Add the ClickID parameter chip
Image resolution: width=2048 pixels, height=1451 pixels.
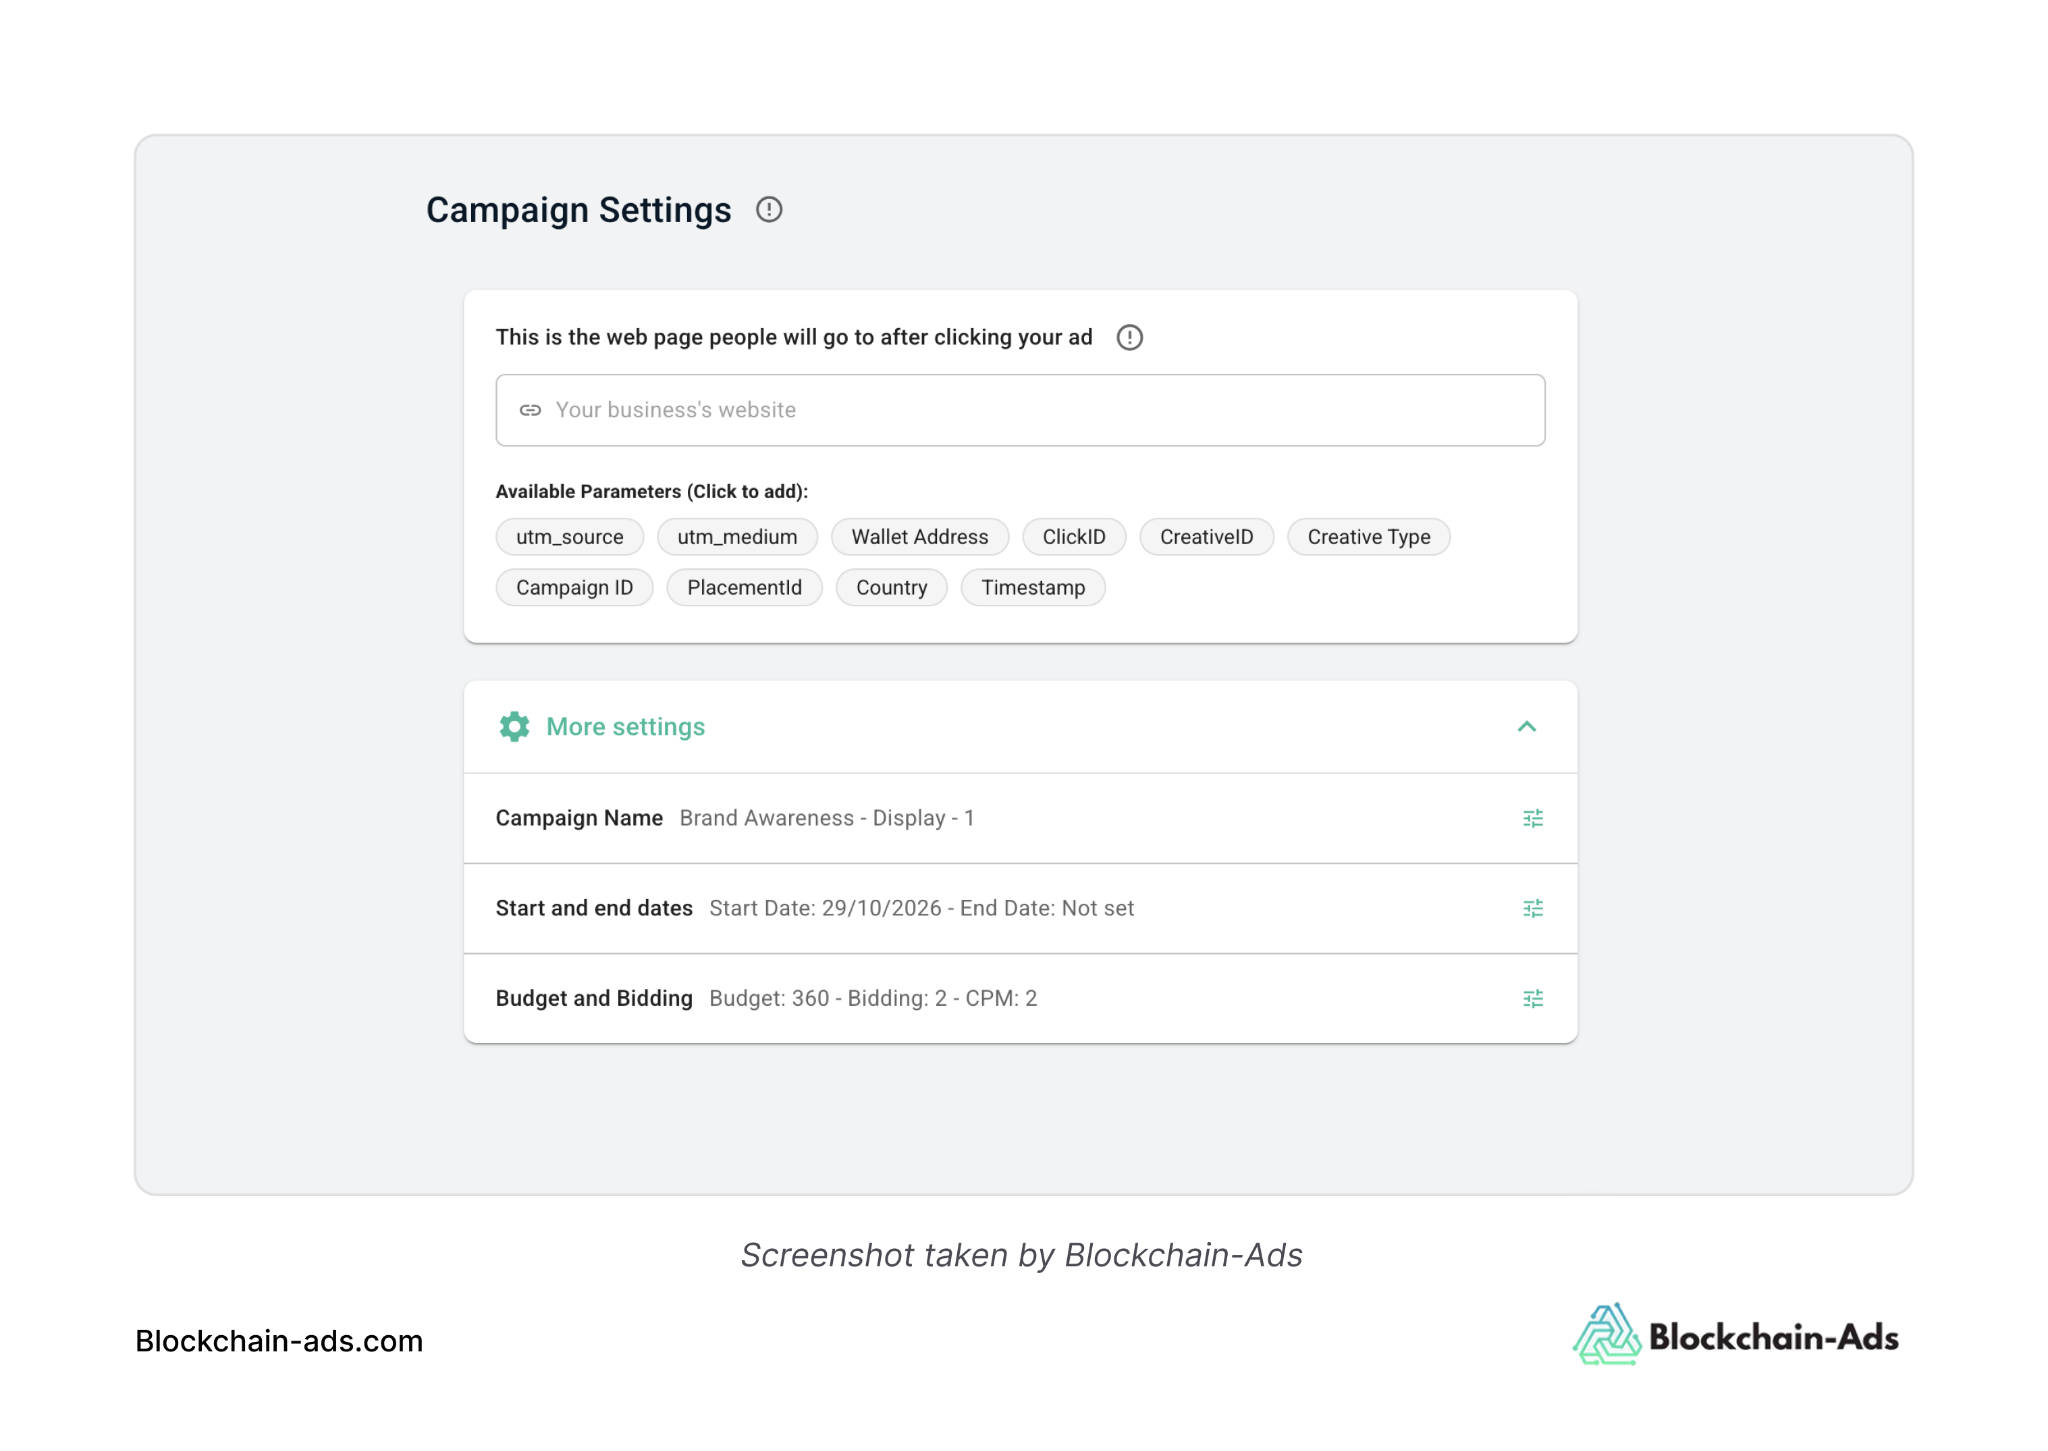pos(1074,537)
